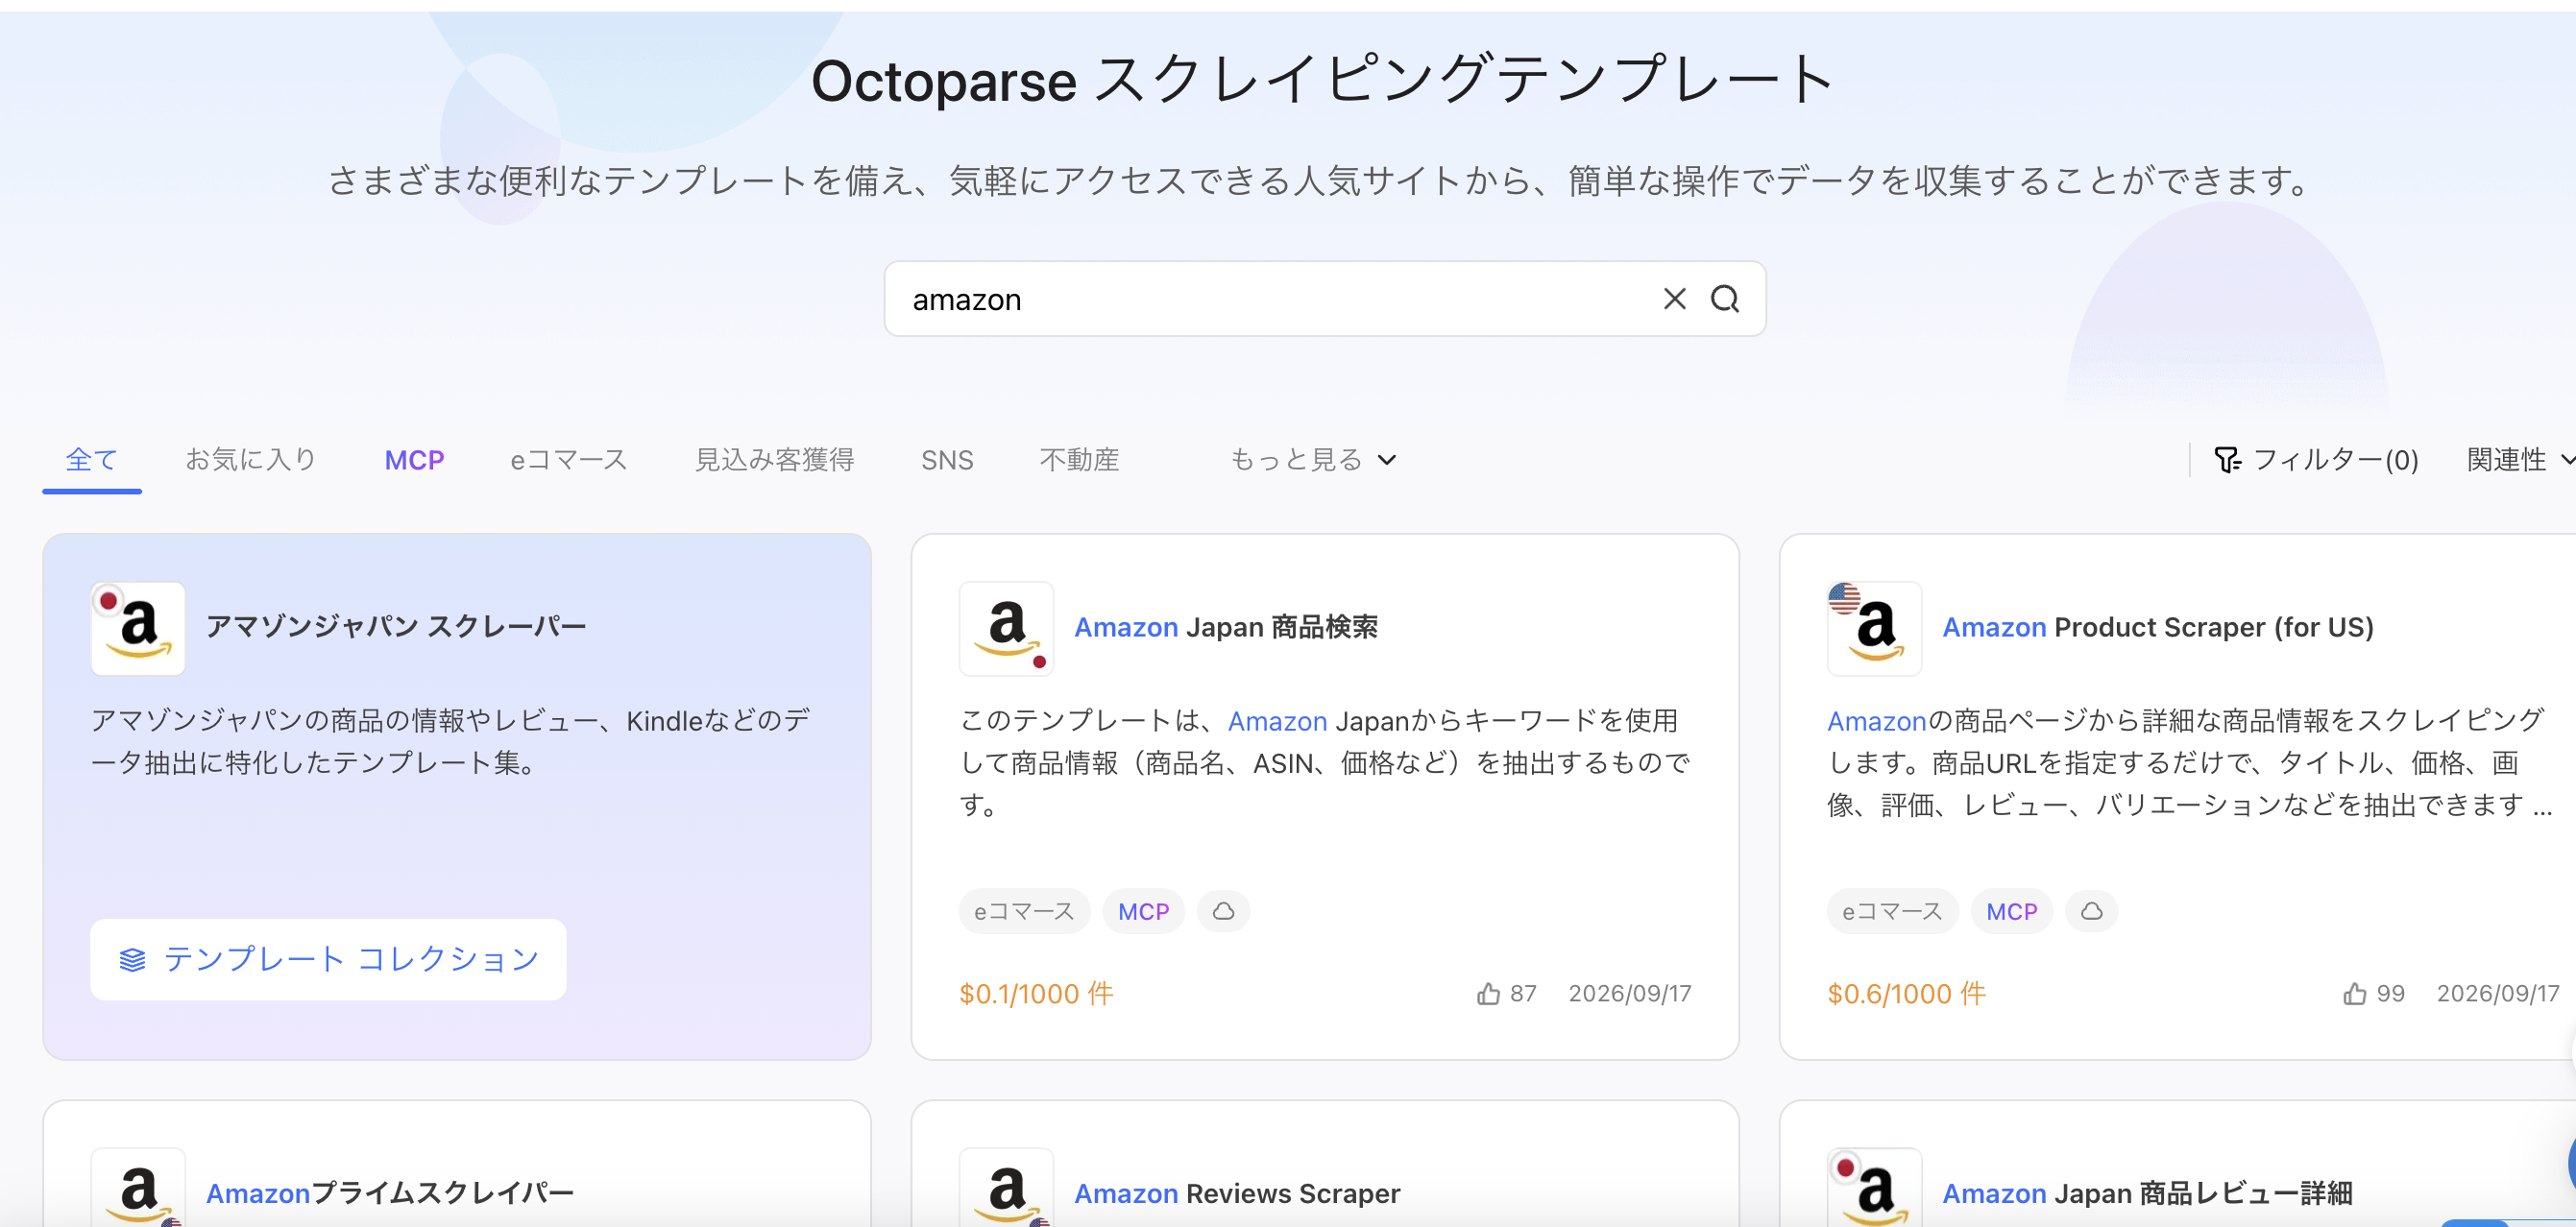Open the フィルター(0) filter button
This screenshot has width=2576, height=1227.
click(2316, 460)
